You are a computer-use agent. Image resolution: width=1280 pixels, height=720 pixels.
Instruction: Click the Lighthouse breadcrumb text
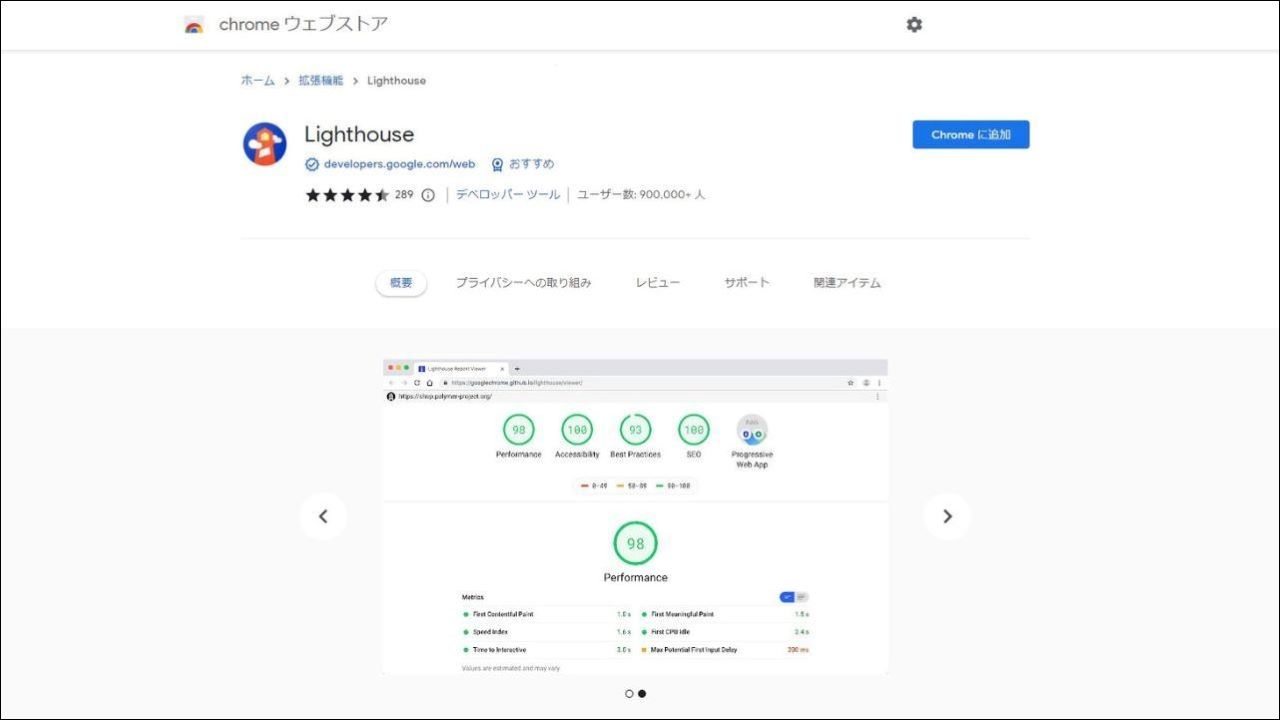click(x=396, y=80)
